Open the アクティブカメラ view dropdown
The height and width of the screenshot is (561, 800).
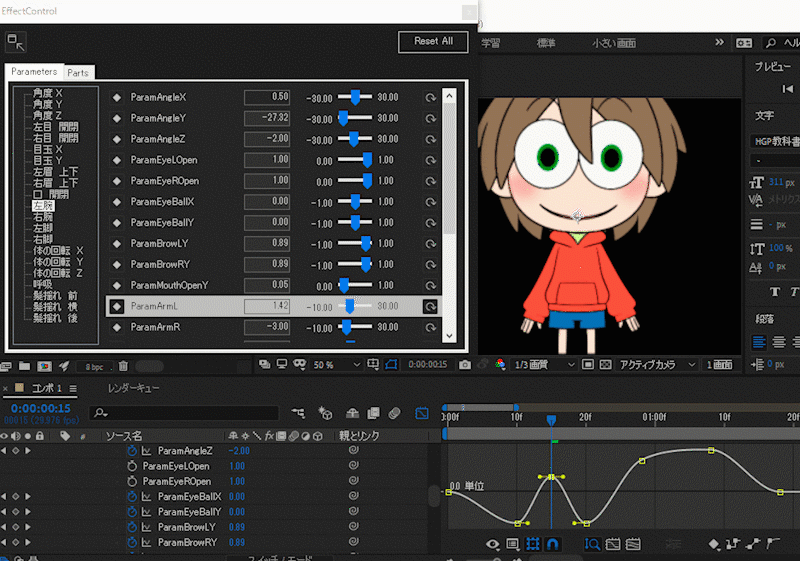tap(658, 365)
